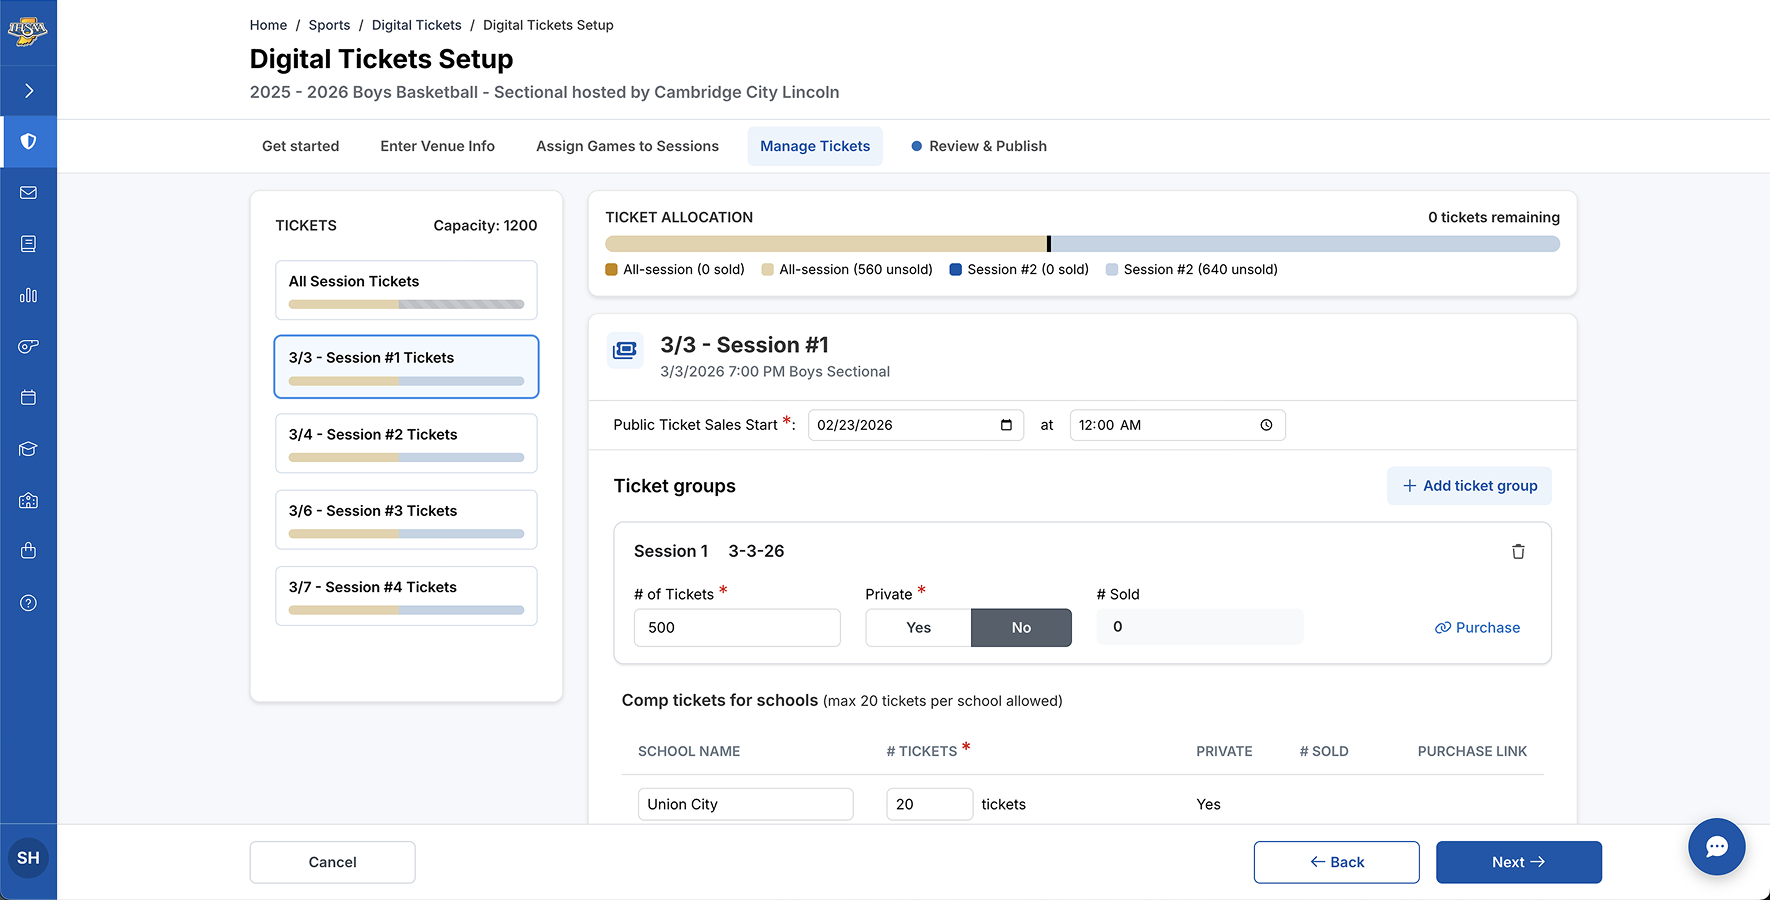Open the ticket icon in sidebar
The image size is (1770, 900).
29,346
